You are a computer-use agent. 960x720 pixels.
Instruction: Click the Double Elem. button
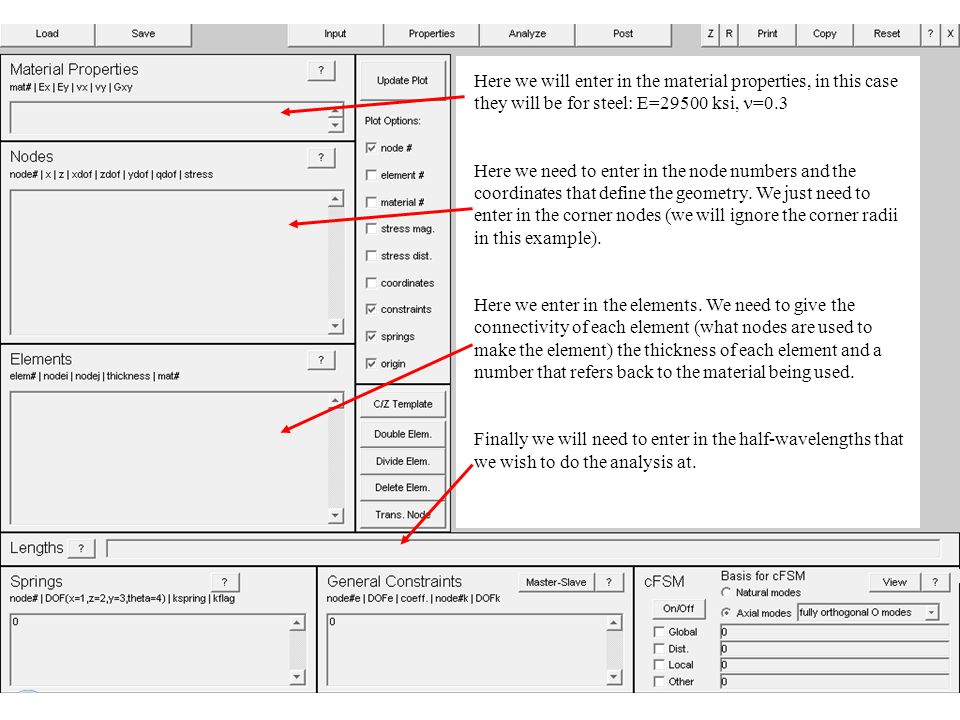pyautogui.click(x=402, y=434)
